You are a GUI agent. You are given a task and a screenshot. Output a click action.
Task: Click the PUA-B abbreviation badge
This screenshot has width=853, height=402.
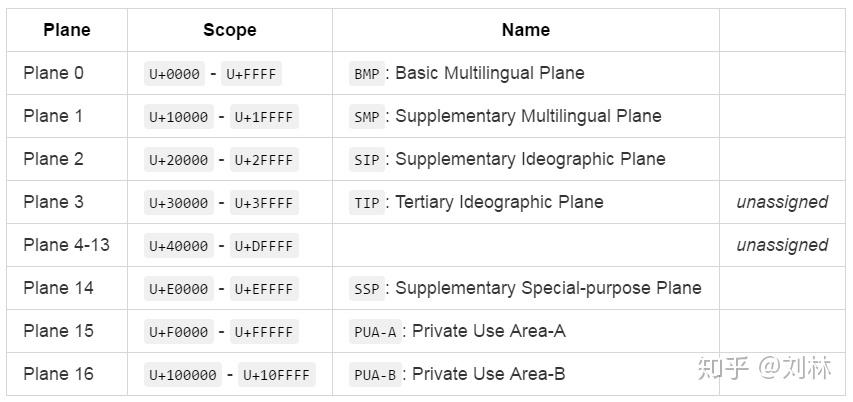(375, 375)
